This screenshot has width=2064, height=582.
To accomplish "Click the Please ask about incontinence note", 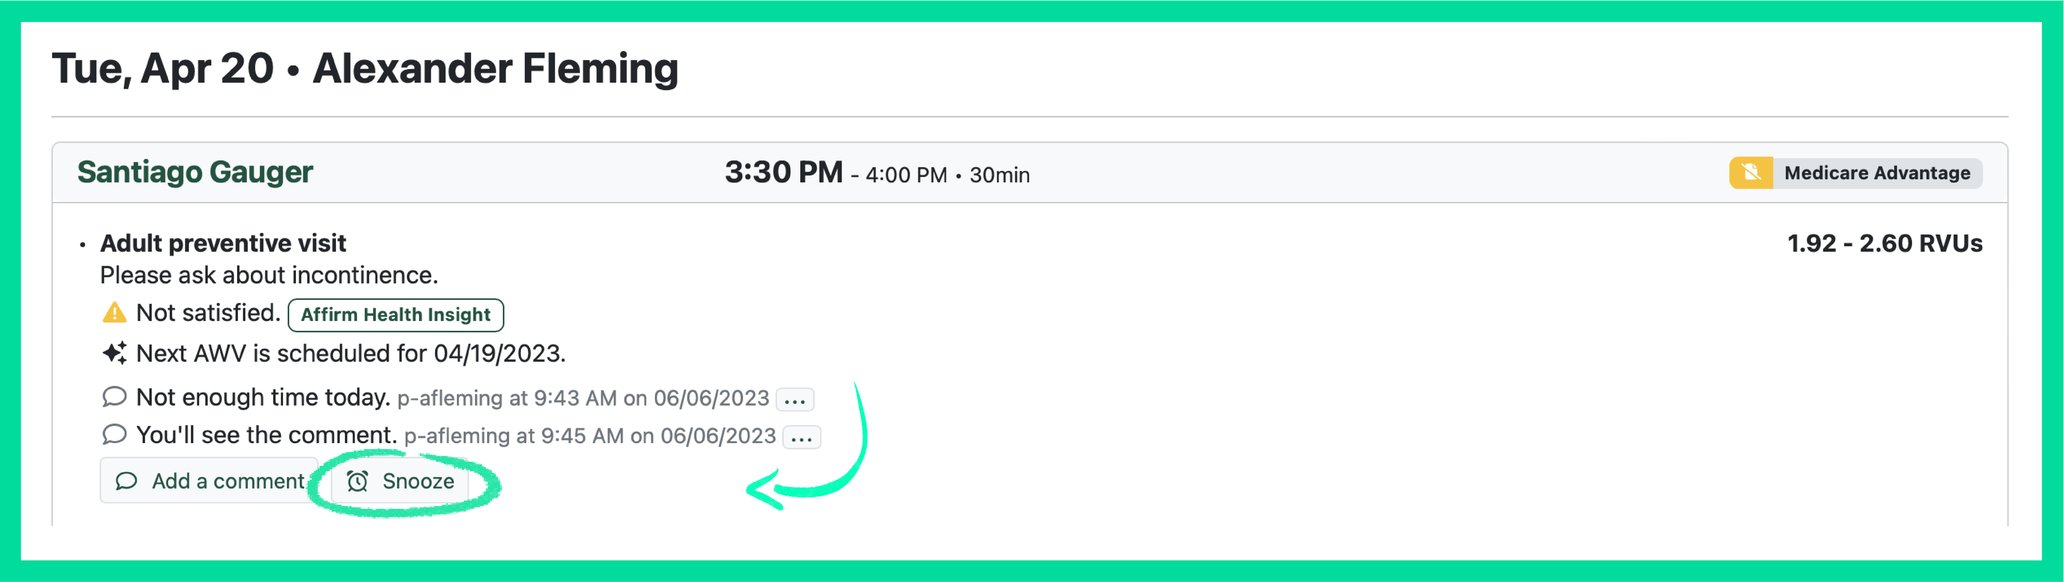I will [269, 275].
